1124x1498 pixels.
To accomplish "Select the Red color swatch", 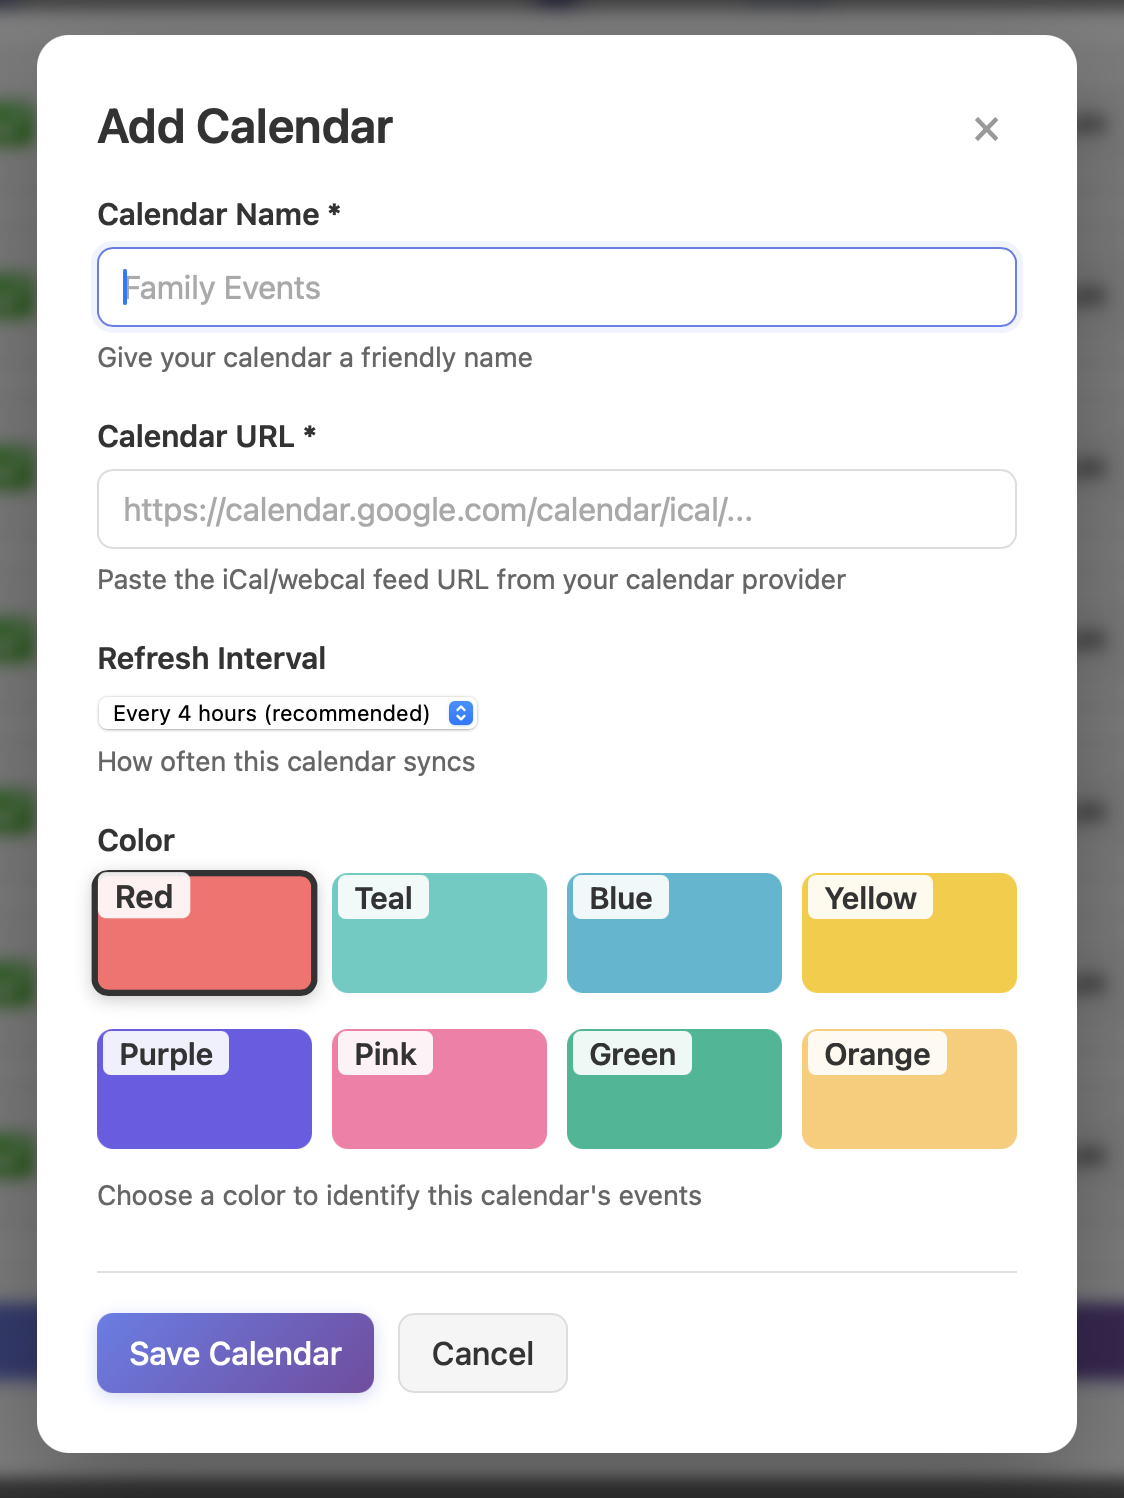I will pos(204,933).
